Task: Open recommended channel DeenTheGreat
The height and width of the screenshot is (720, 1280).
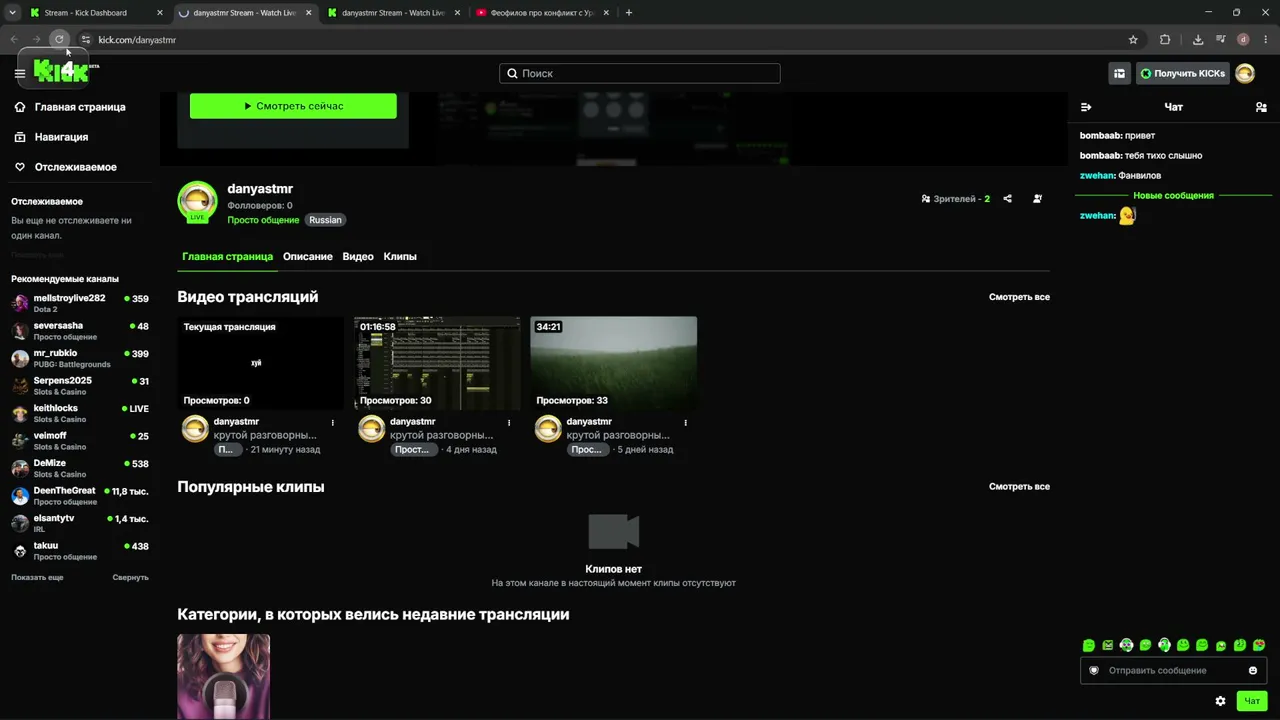Action: (80, 496)
